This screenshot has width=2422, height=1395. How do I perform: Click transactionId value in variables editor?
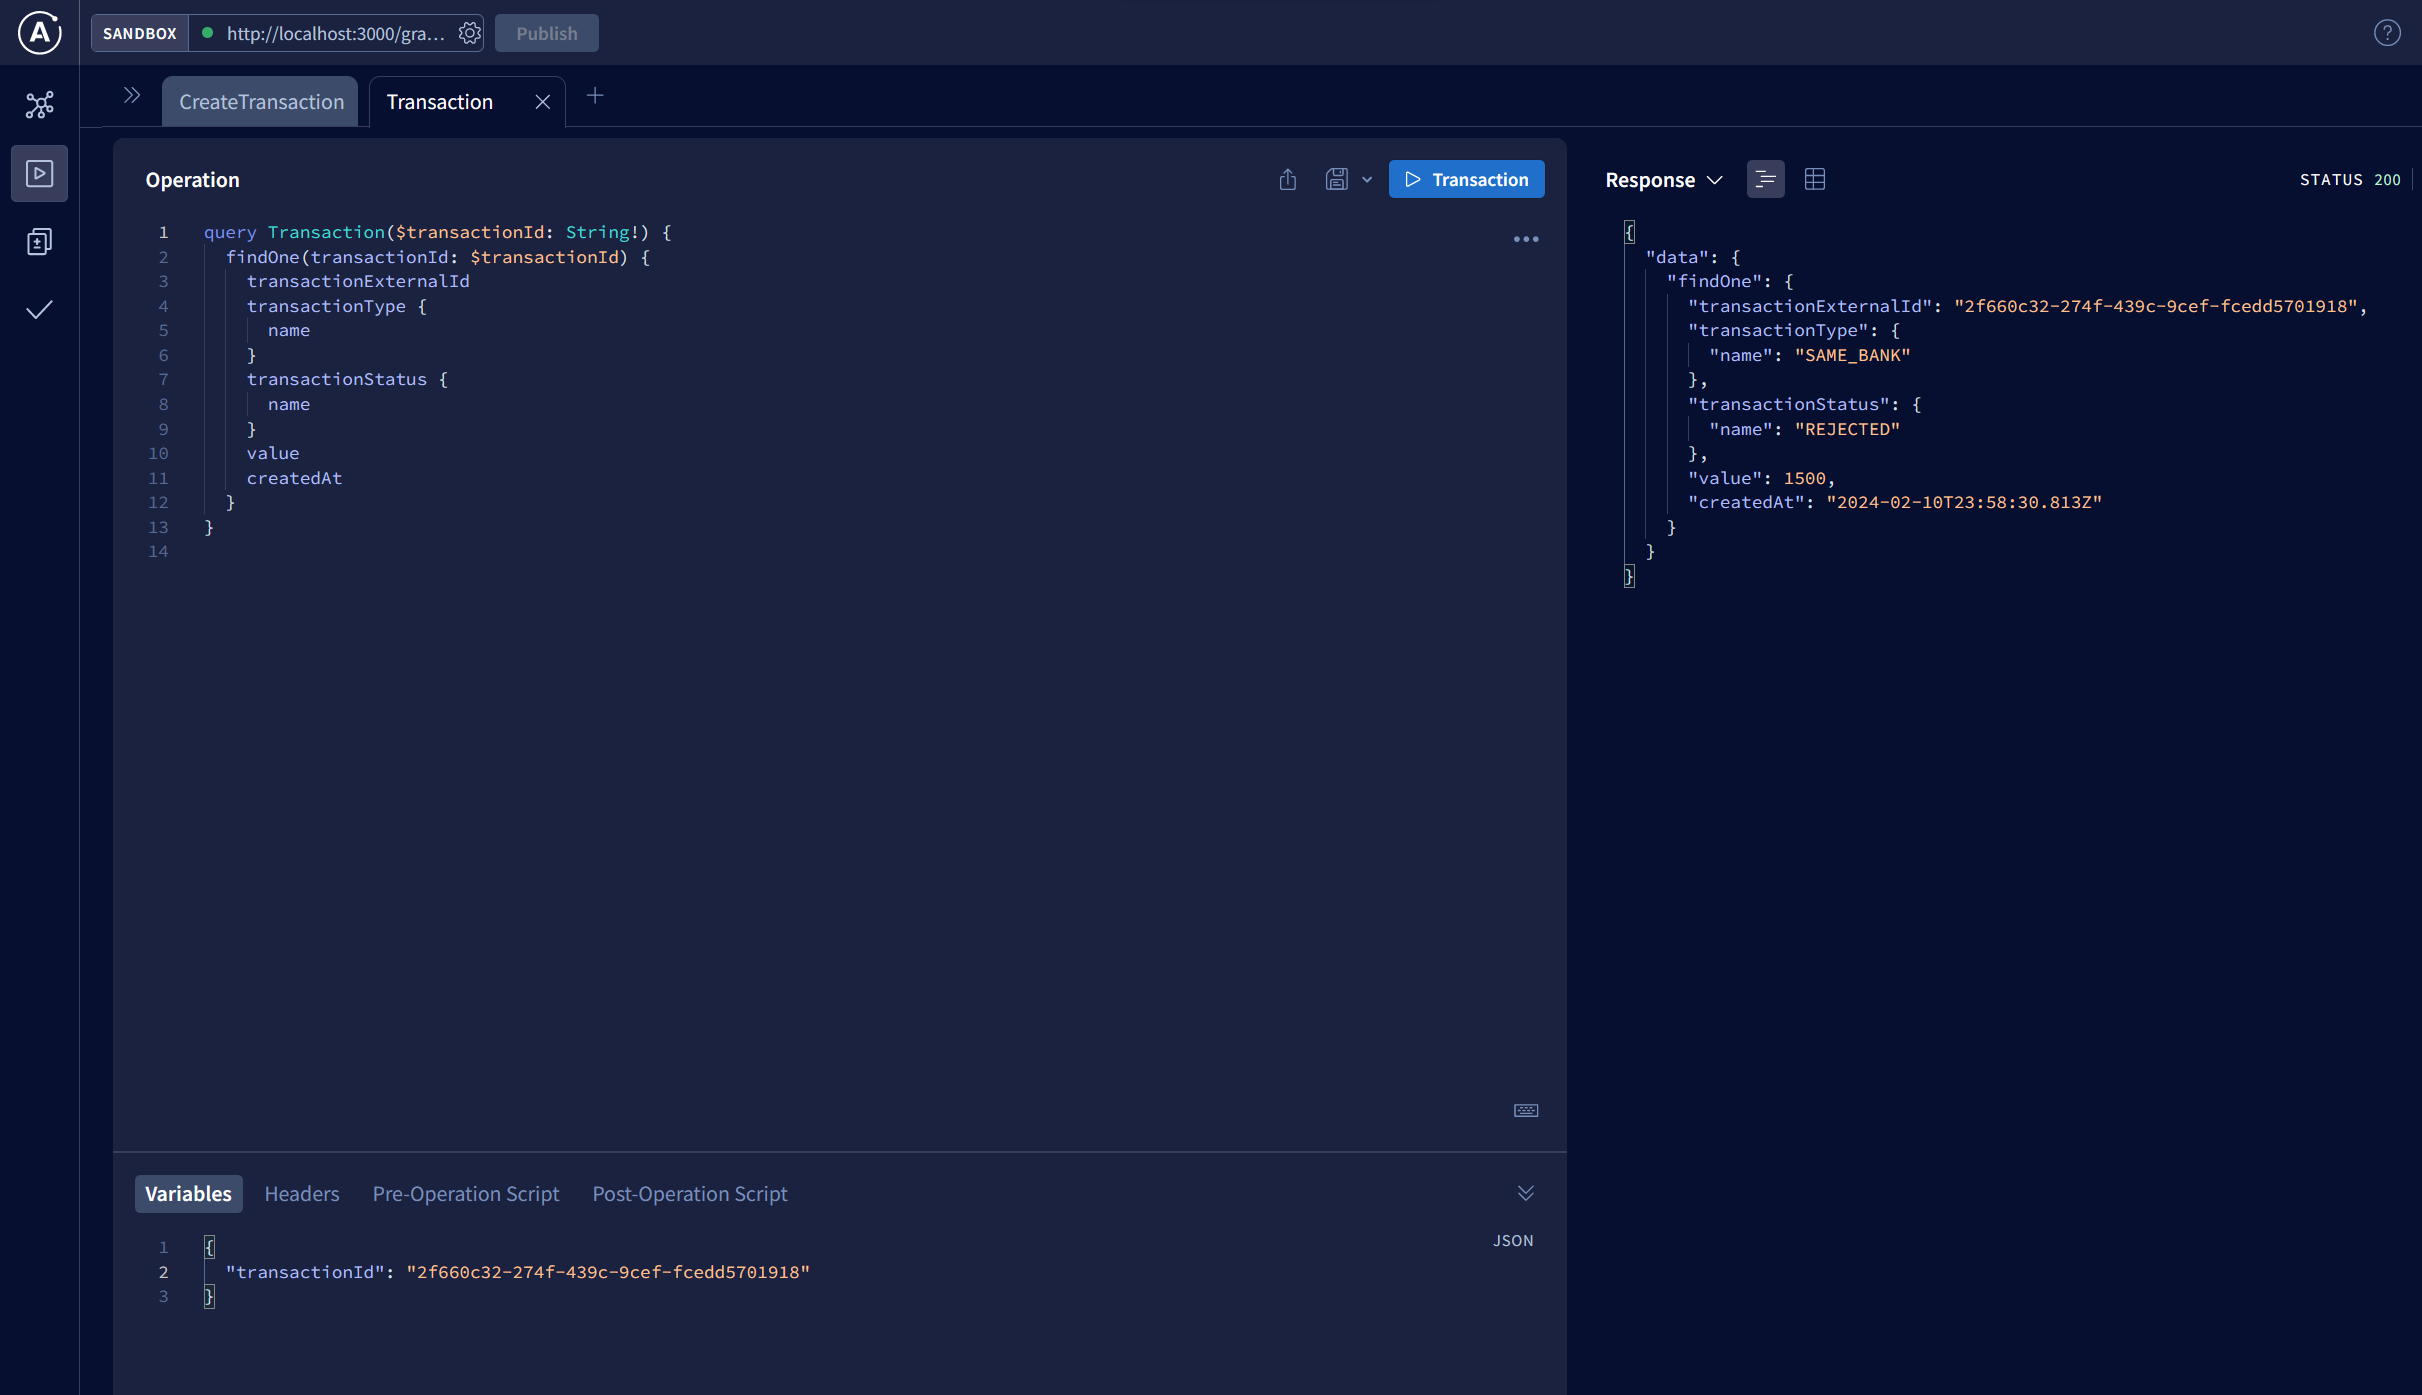click(608, 1272)
